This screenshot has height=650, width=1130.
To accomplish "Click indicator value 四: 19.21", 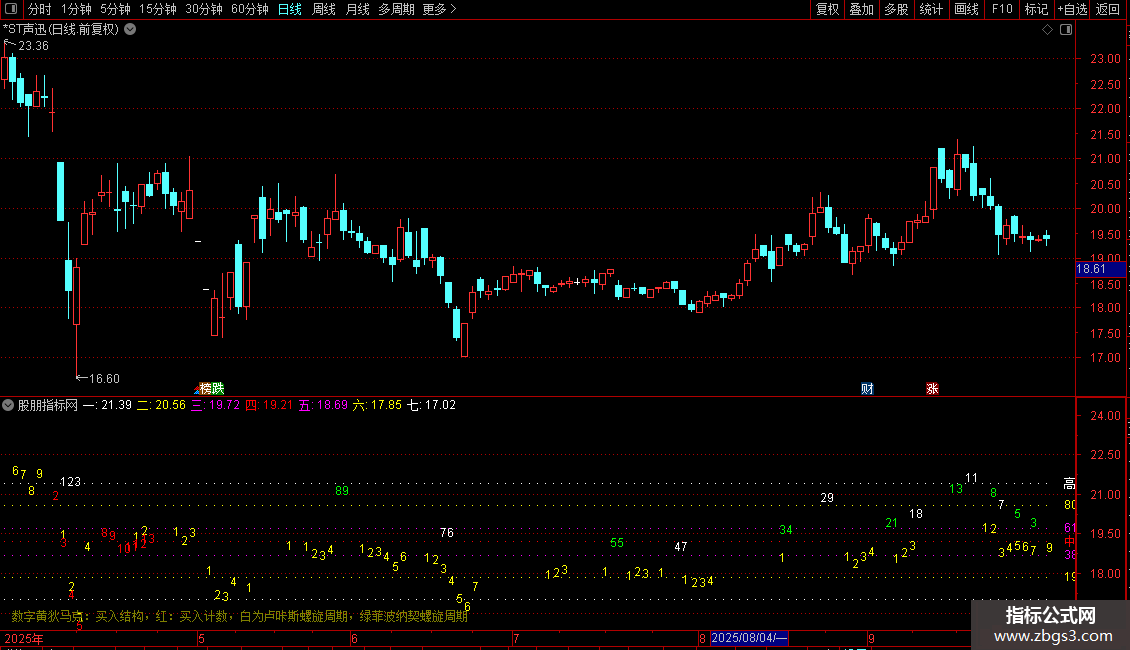I will point(269,405).
